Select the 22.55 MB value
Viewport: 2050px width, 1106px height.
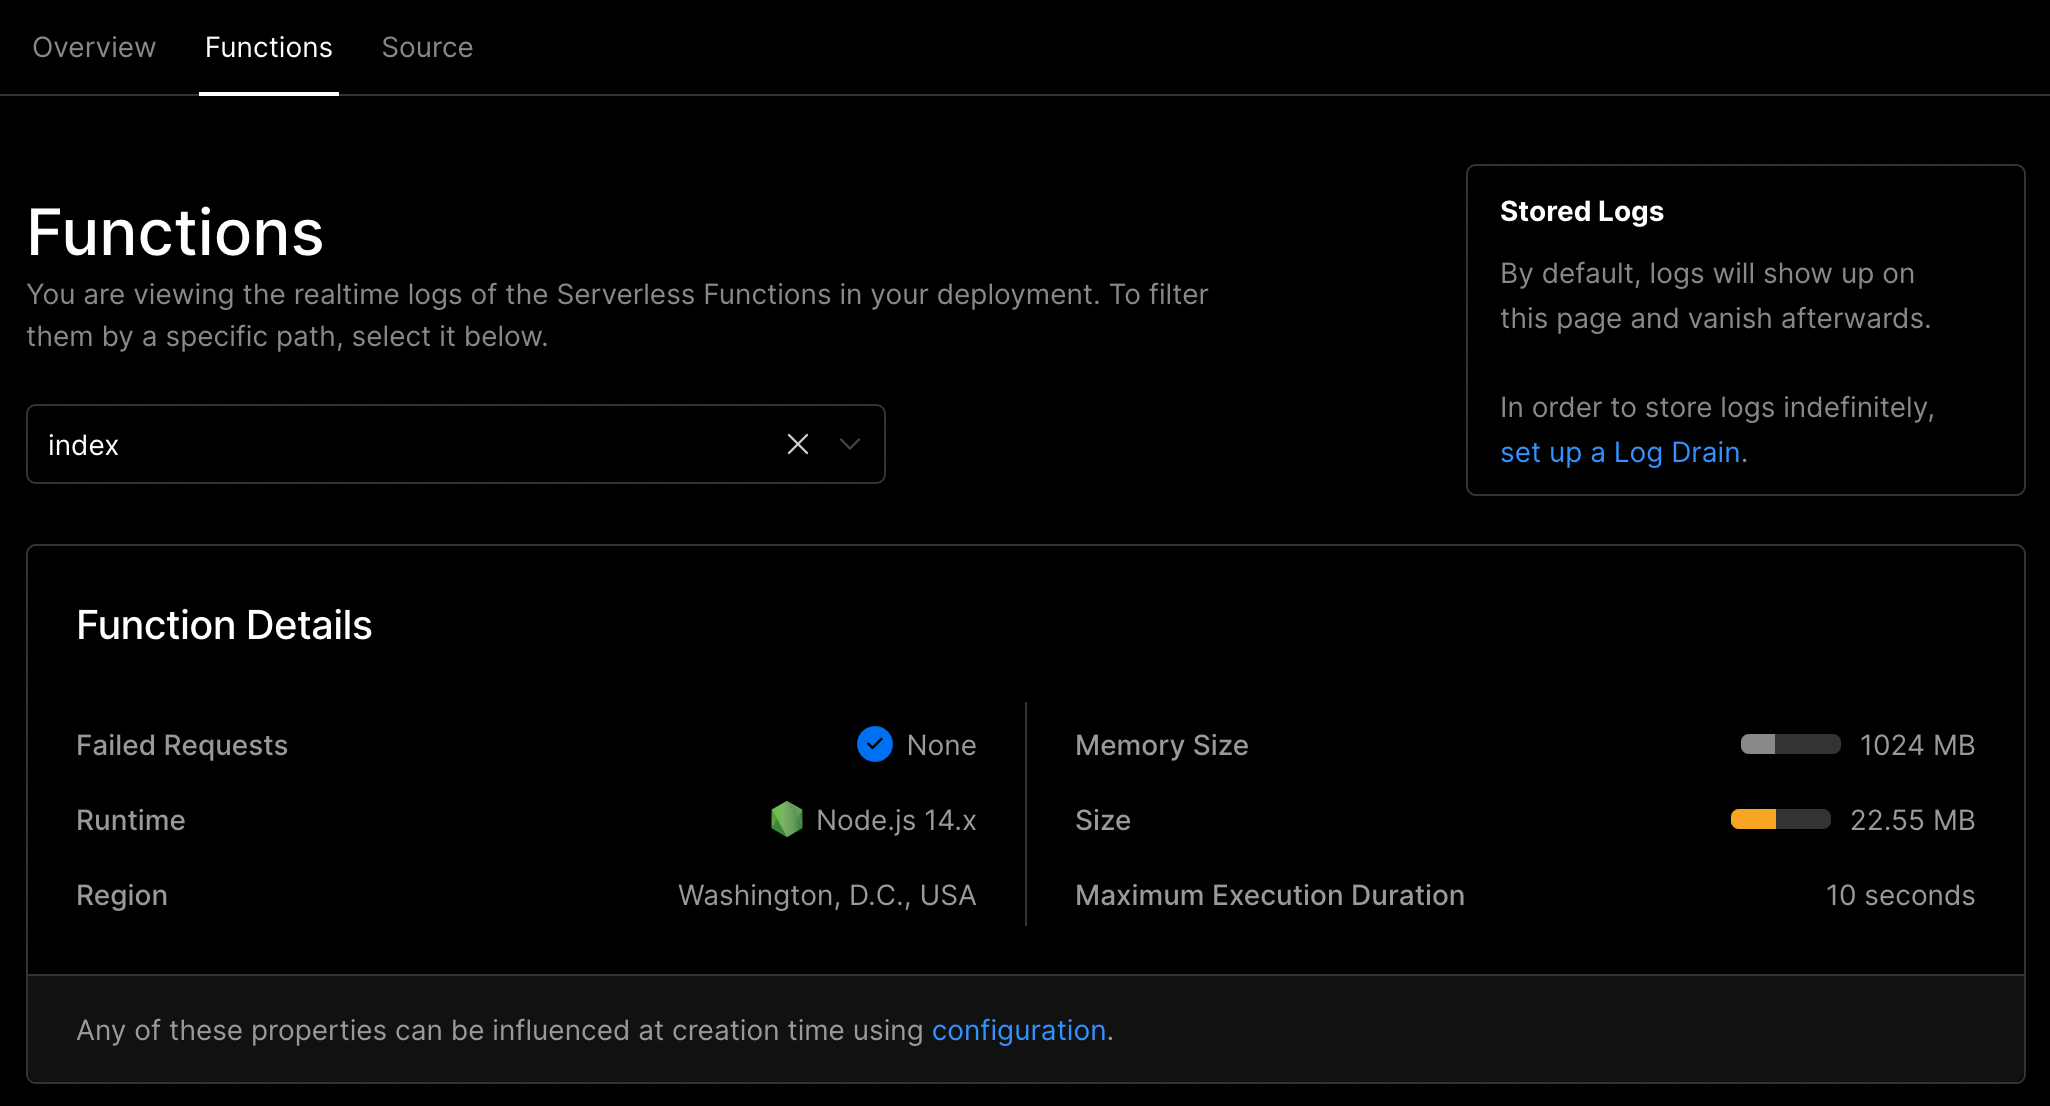(x=1912, y=820)
